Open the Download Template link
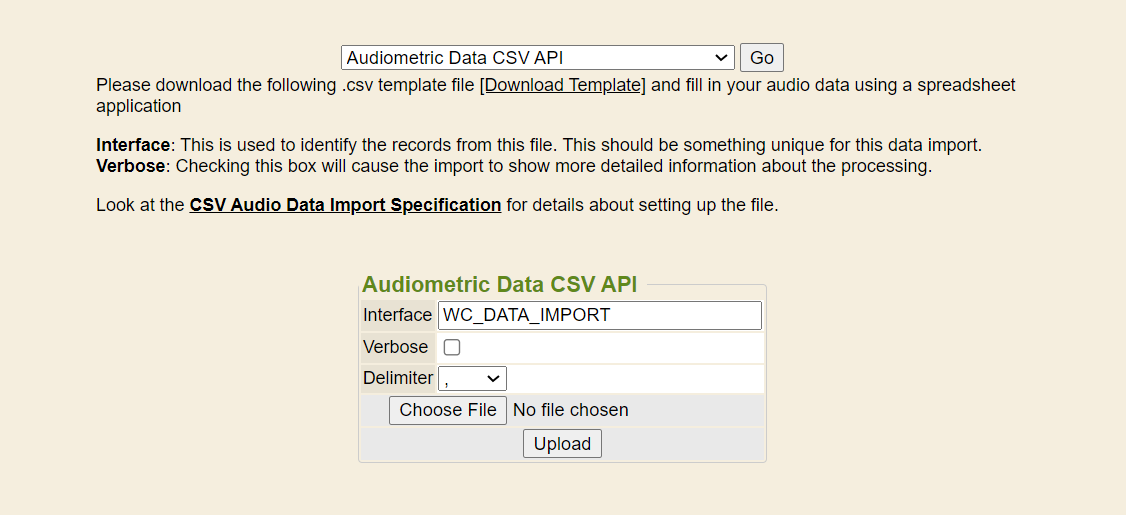This screenshot has height=515, width=1126. pyautogui.click(x=563, y=85)
